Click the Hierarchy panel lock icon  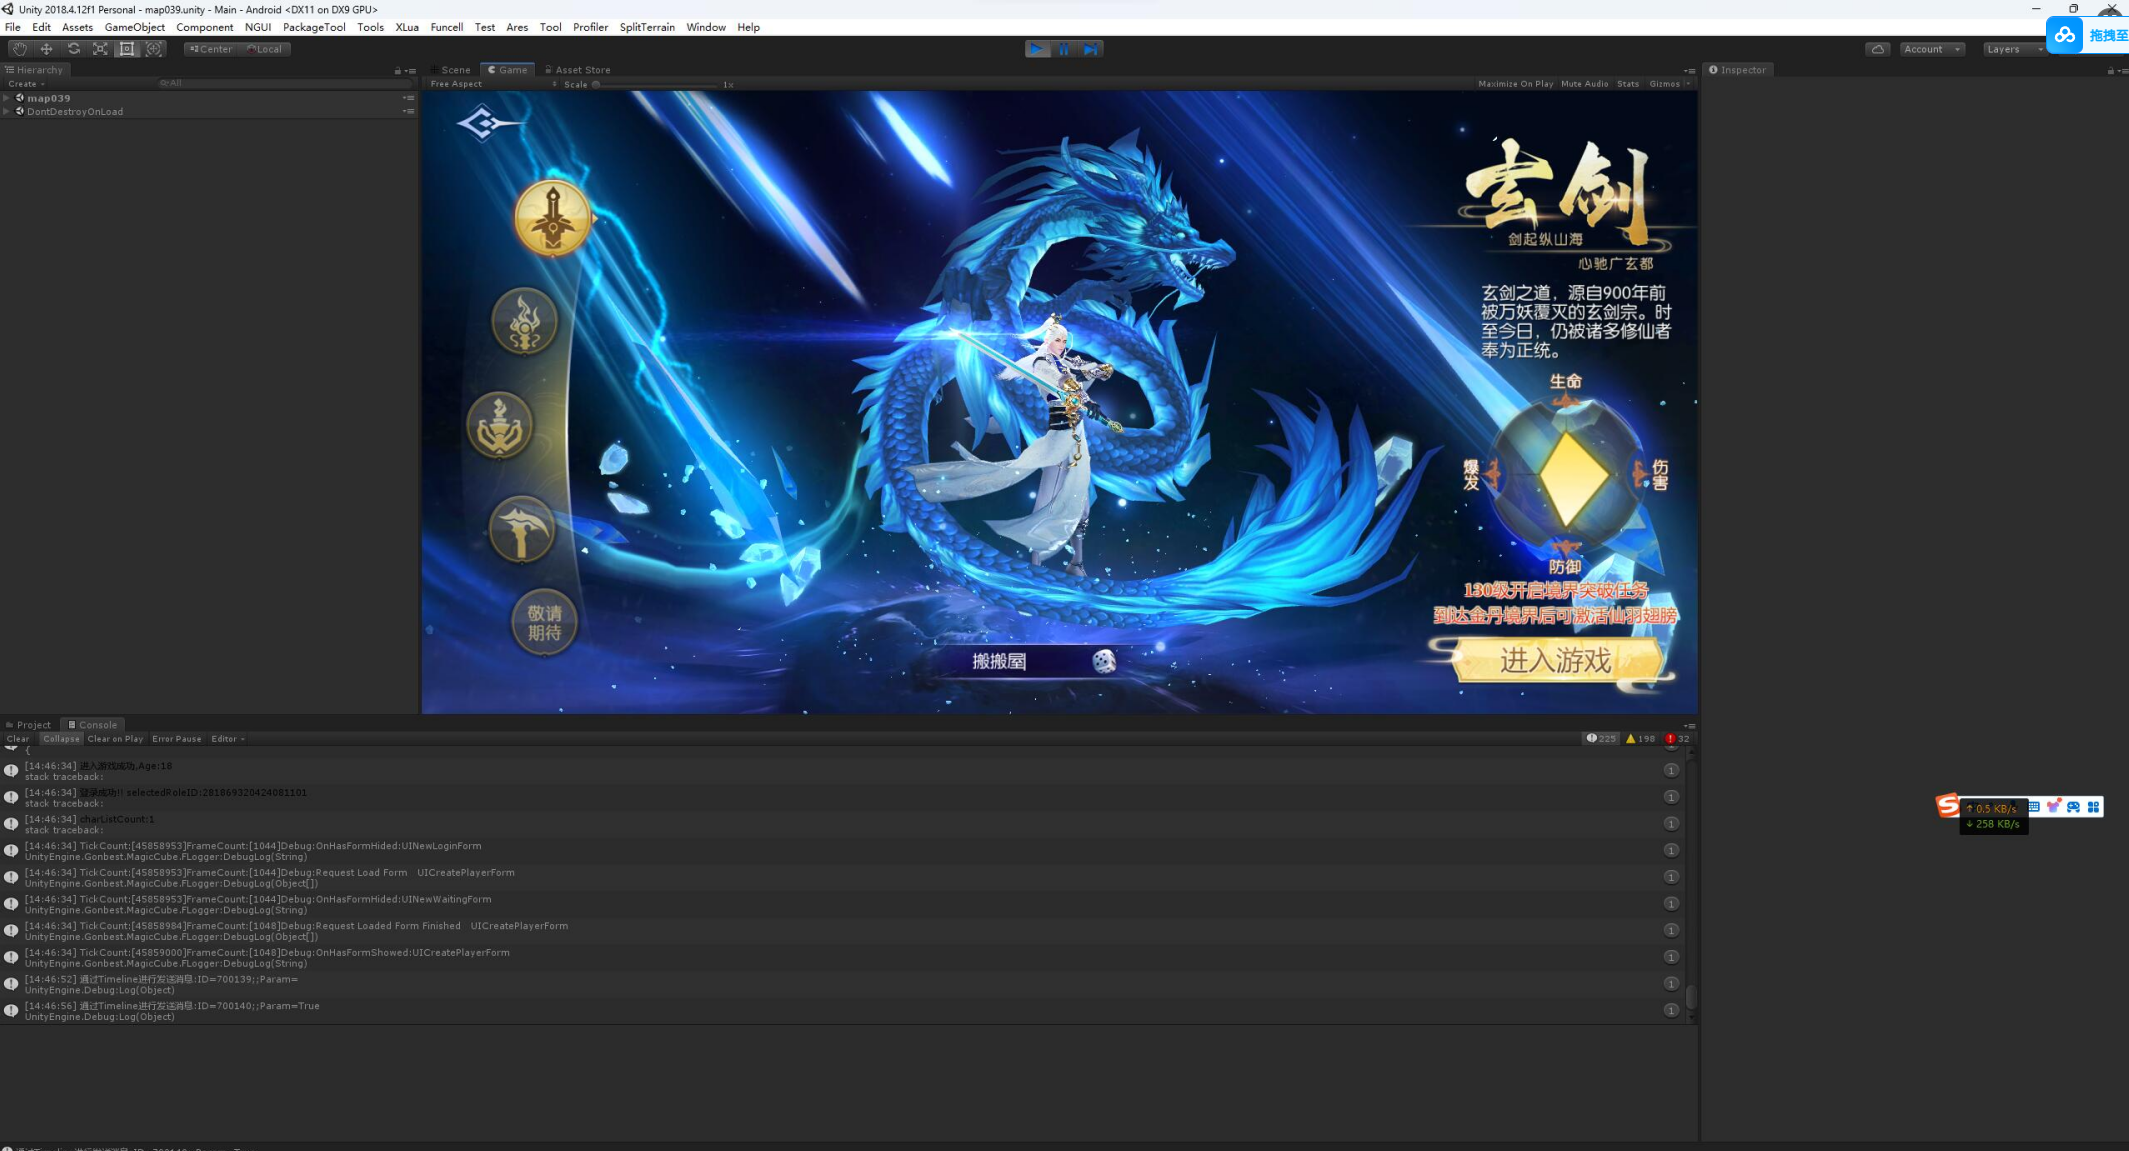[x=397, y=71]
